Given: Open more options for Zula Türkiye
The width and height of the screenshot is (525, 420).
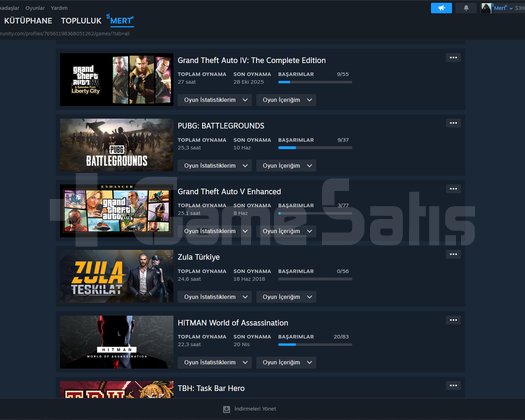Looking at the screenshot, I should 453,255.
